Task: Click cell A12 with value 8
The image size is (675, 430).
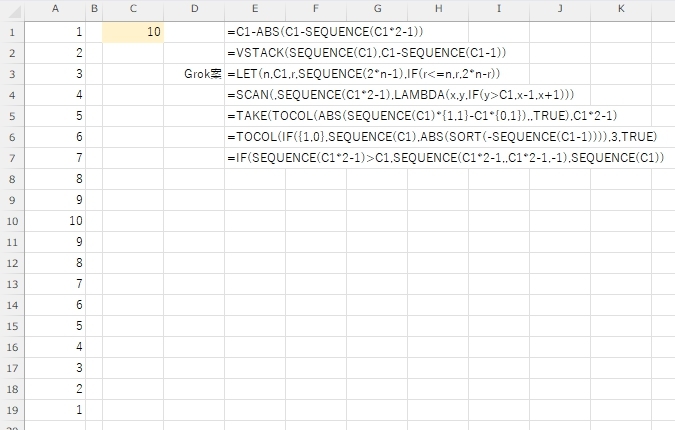Action: [x=55, y=263]
